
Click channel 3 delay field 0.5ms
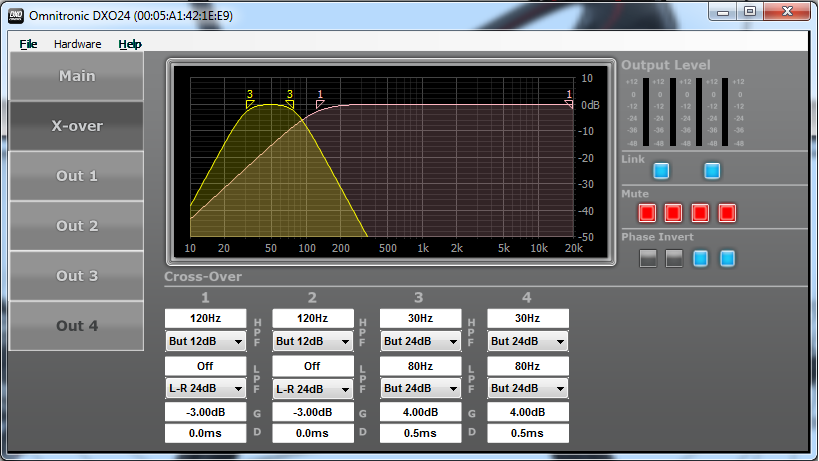pyautogui.click(x=420, y=433)
